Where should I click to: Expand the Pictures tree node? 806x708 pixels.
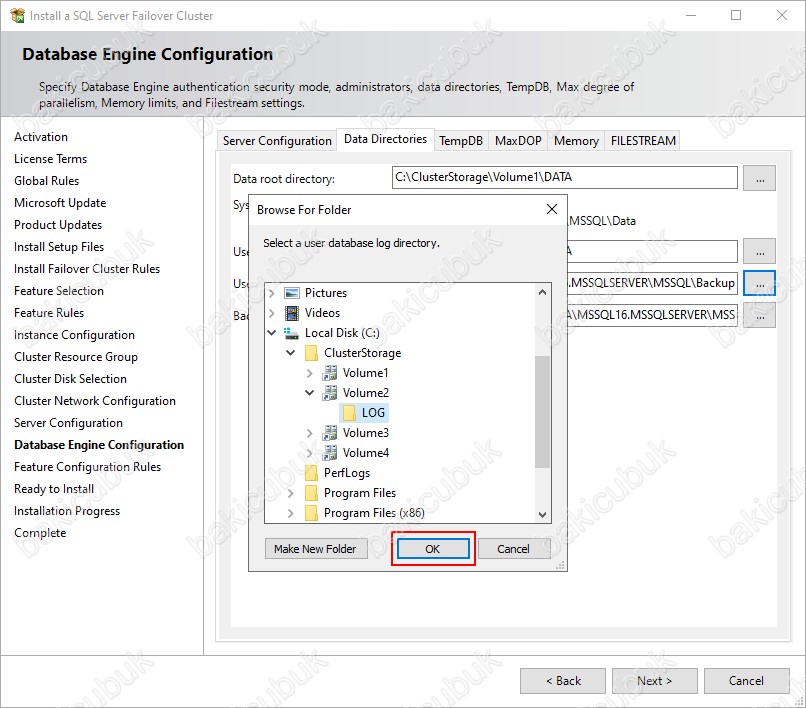tap(272, 293)
